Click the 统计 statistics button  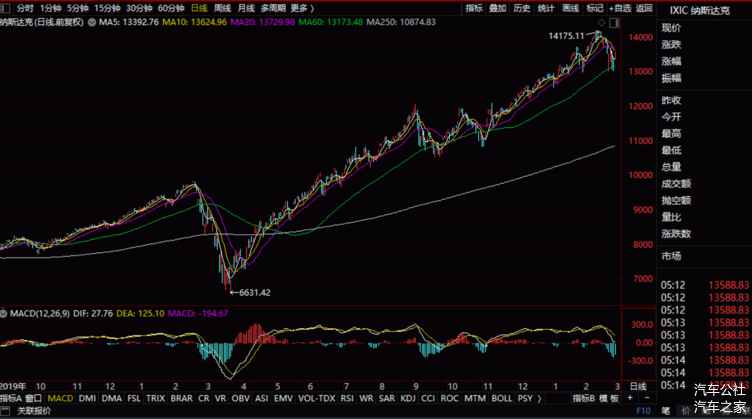tap(546, 8)
